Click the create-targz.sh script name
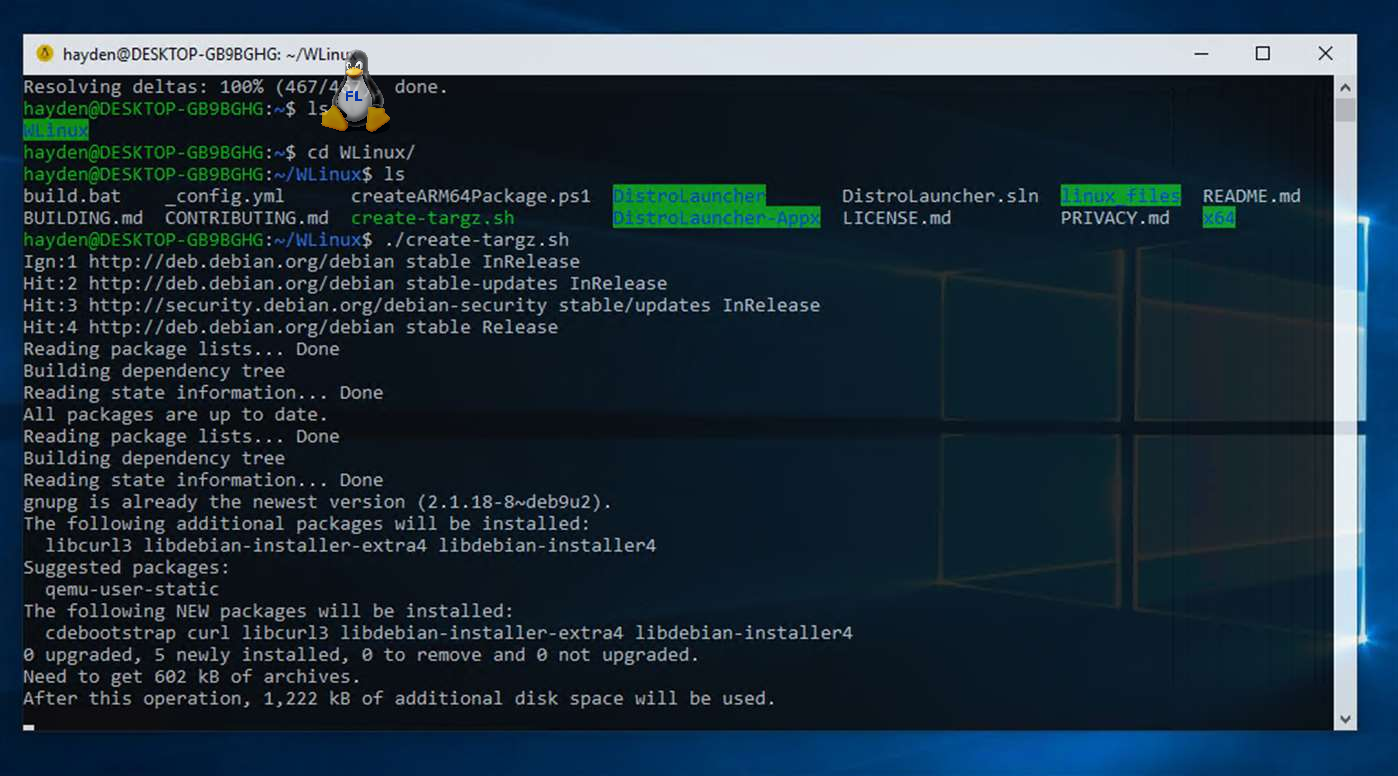The image size is (1398, 776). (x=432, y=218)
